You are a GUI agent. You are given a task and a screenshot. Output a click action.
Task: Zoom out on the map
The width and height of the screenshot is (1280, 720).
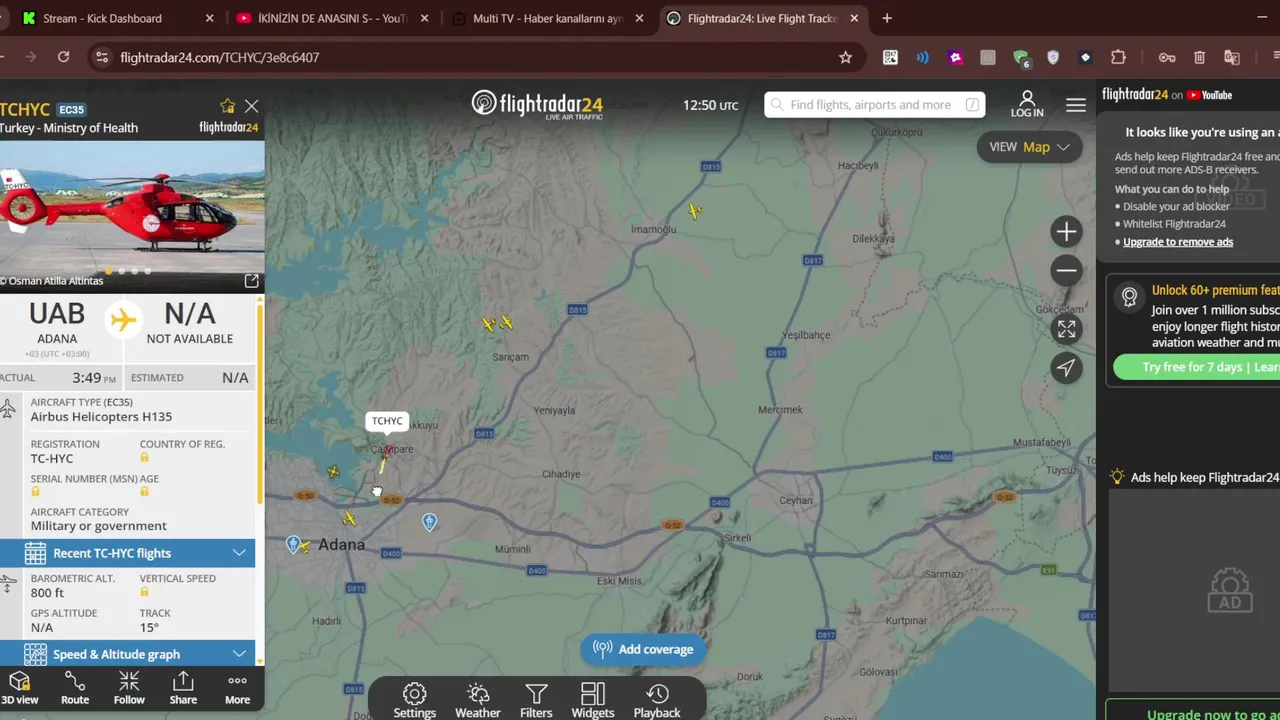point(1066,270)
